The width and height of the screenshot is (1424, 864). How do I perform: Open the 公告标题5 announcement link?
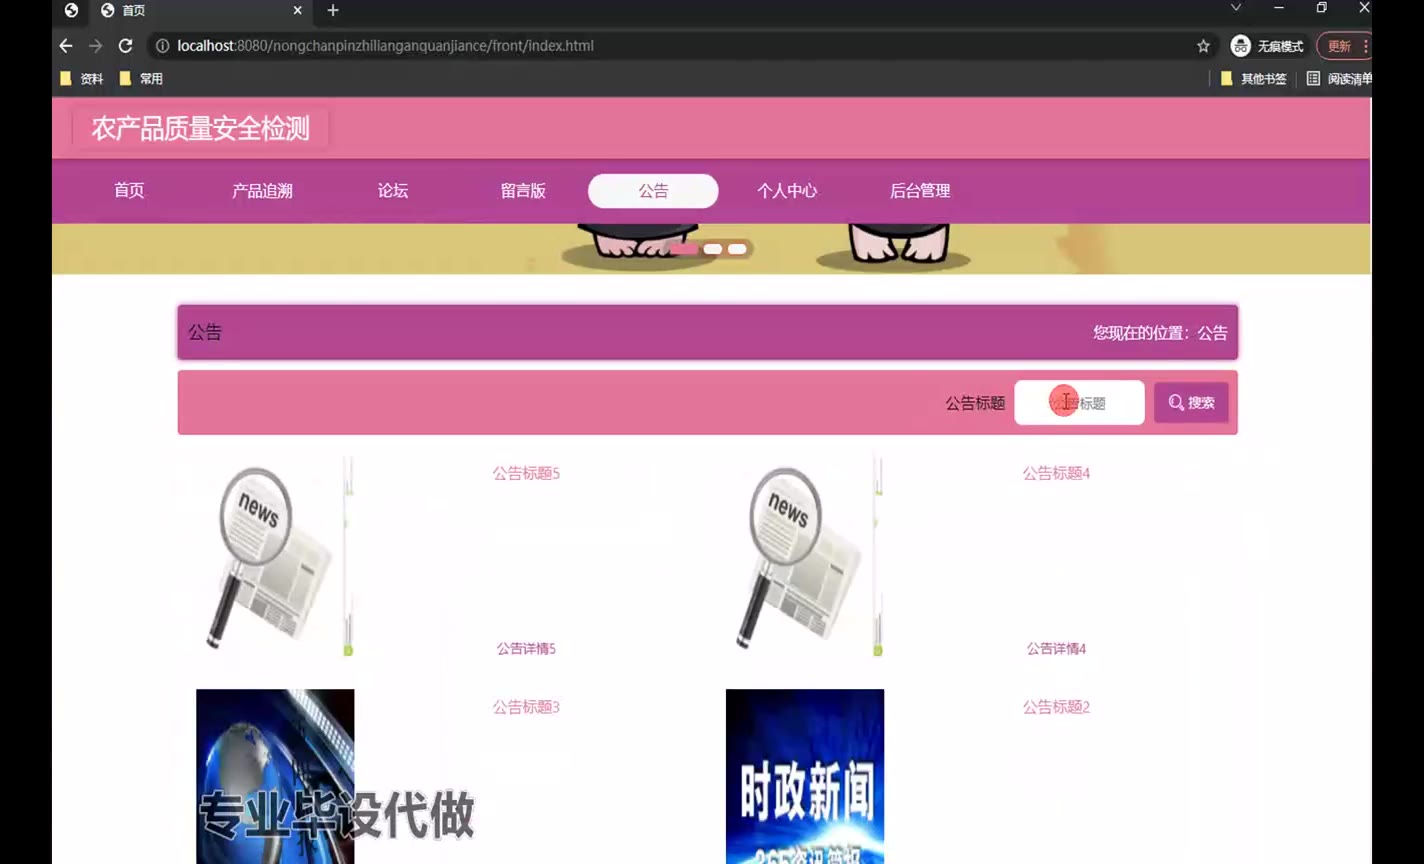[x=526, y=473]
